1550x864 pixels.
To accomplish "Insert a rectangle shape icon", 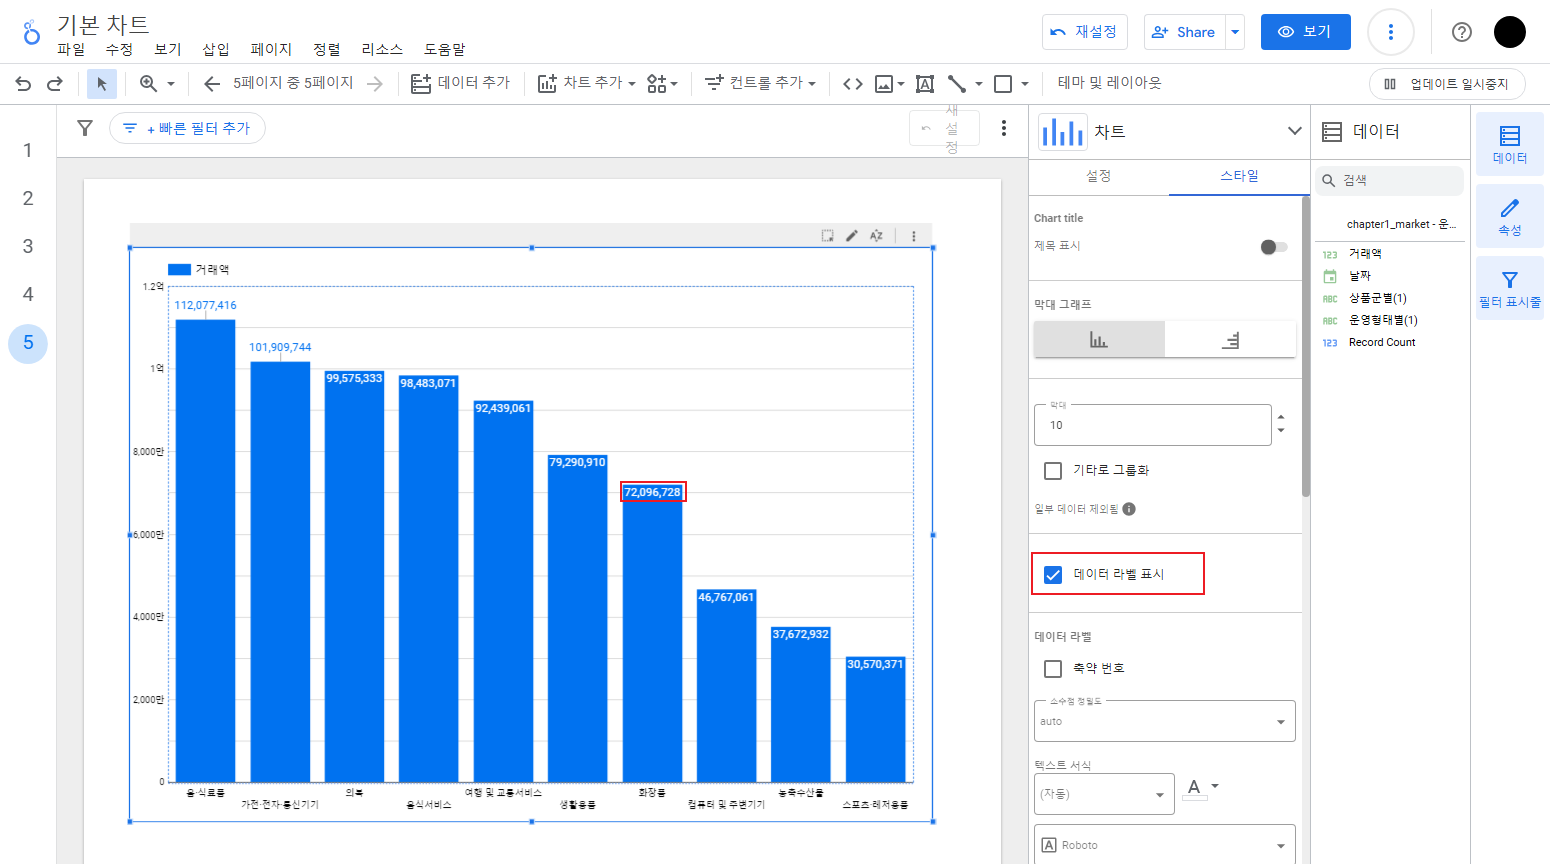I will point(1003,84).
